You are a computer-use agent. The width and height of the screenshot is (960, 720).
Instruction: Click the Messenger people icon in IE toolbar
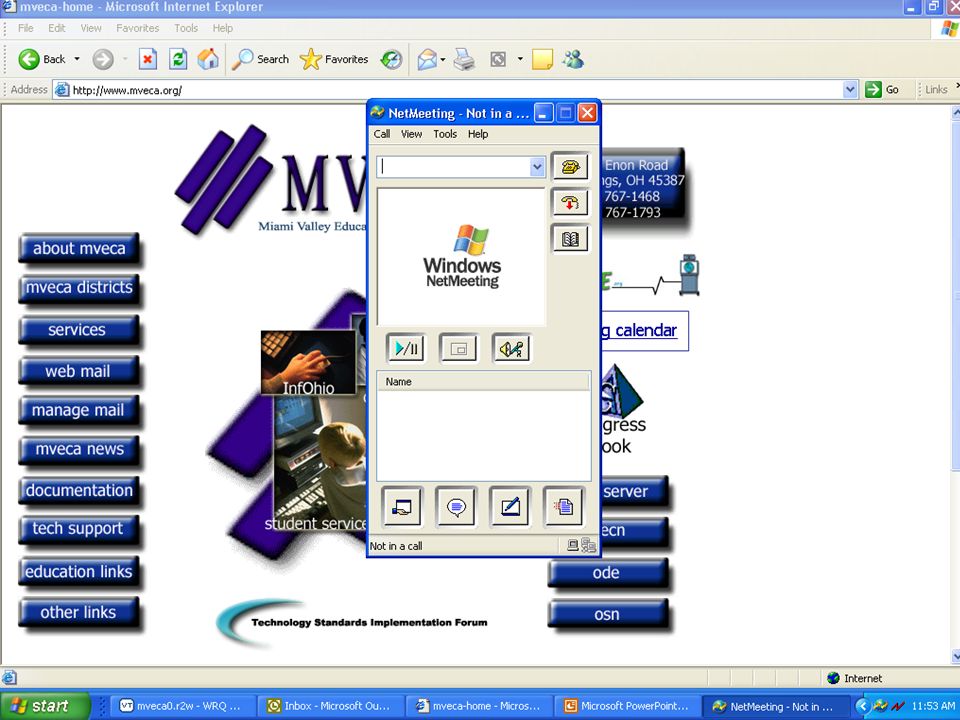tap(573, 59)
